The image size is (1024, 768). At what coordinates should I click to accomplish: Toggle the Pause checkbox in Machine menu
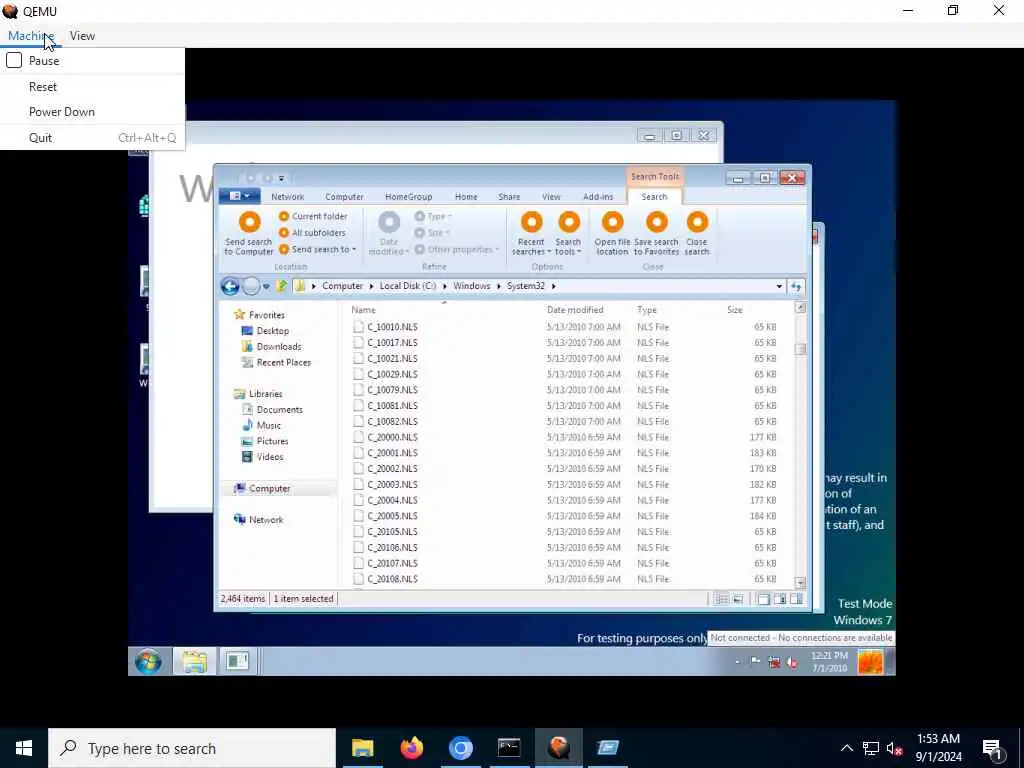(14, 61)
